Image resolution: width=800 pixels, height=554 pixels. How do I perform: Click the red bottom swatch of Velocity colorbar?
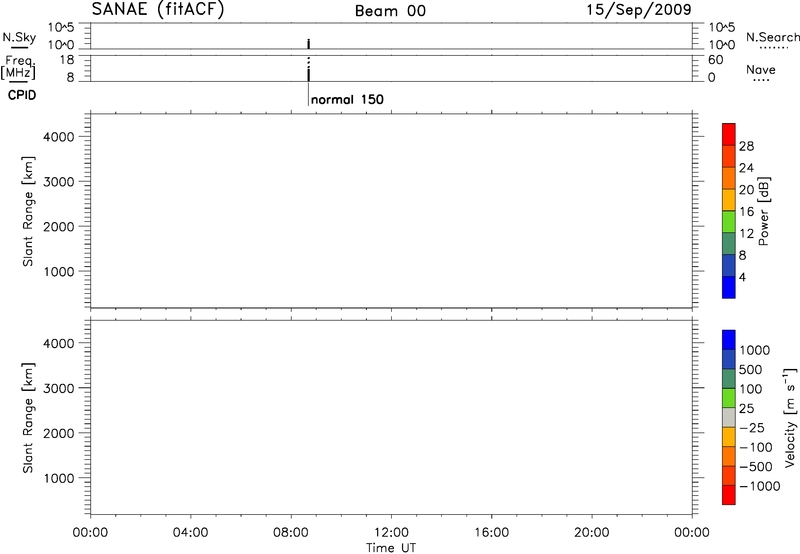(729, 495)
